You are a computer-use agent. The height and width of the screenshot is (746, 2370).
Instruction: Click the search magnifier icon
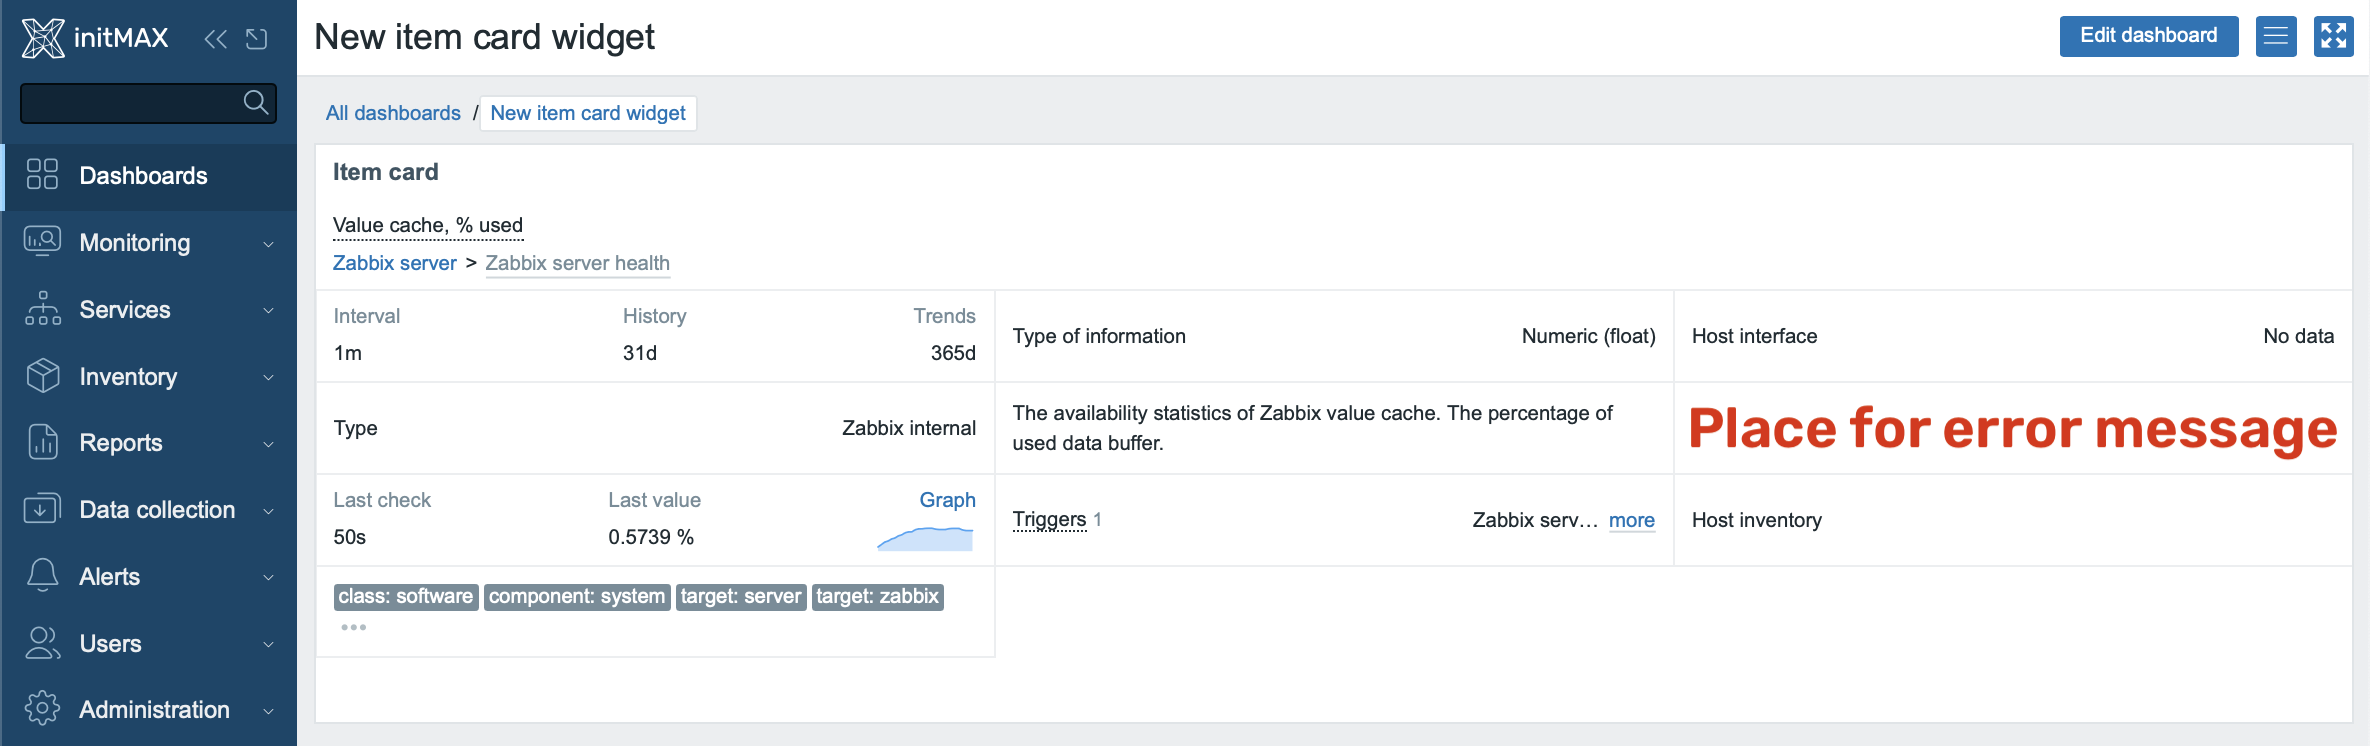[x=256, y=102]
